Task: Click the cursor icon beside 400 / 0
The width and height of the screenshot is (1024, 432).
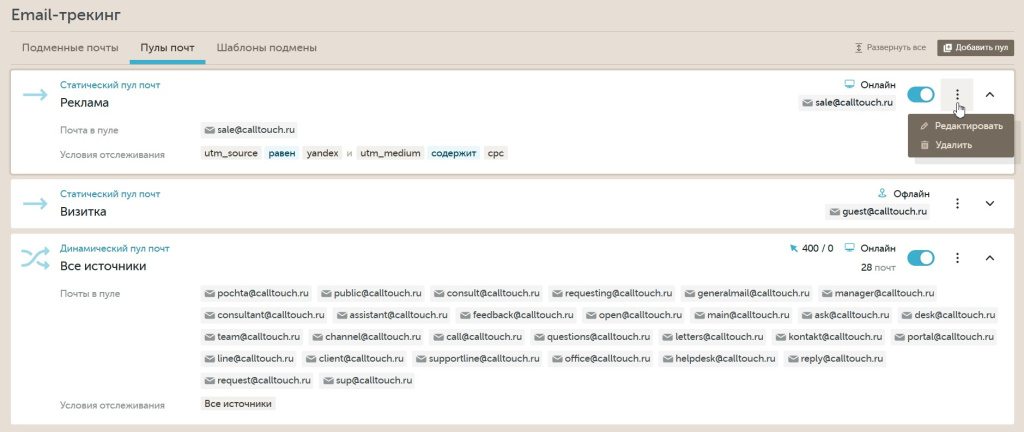Action: (793, 248)
